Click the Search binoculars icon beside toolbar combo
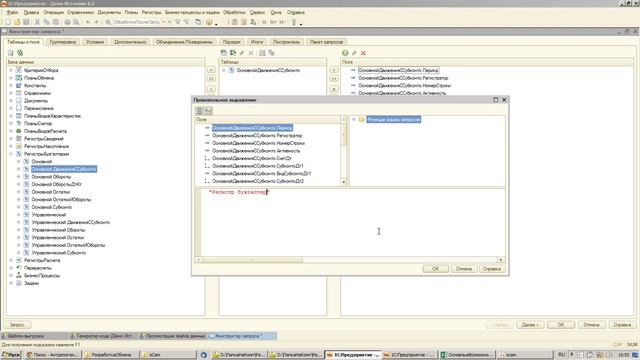640x360 pixels. 108,22
